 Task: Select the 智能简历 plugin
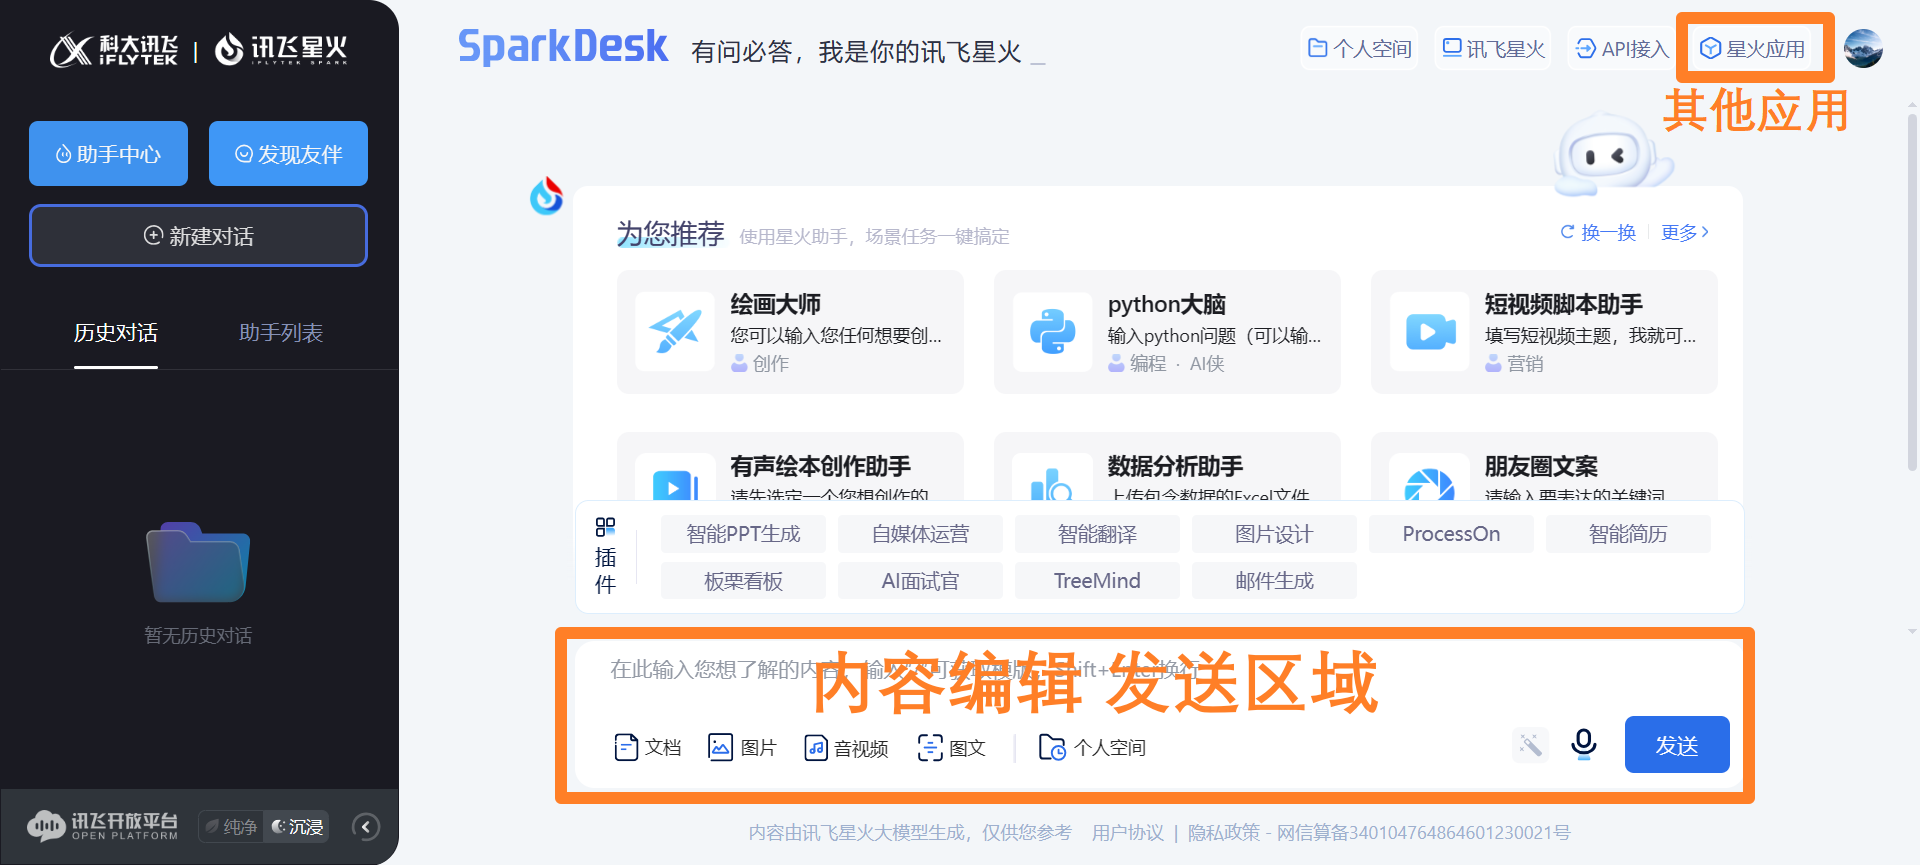[x=1628, y=534]
